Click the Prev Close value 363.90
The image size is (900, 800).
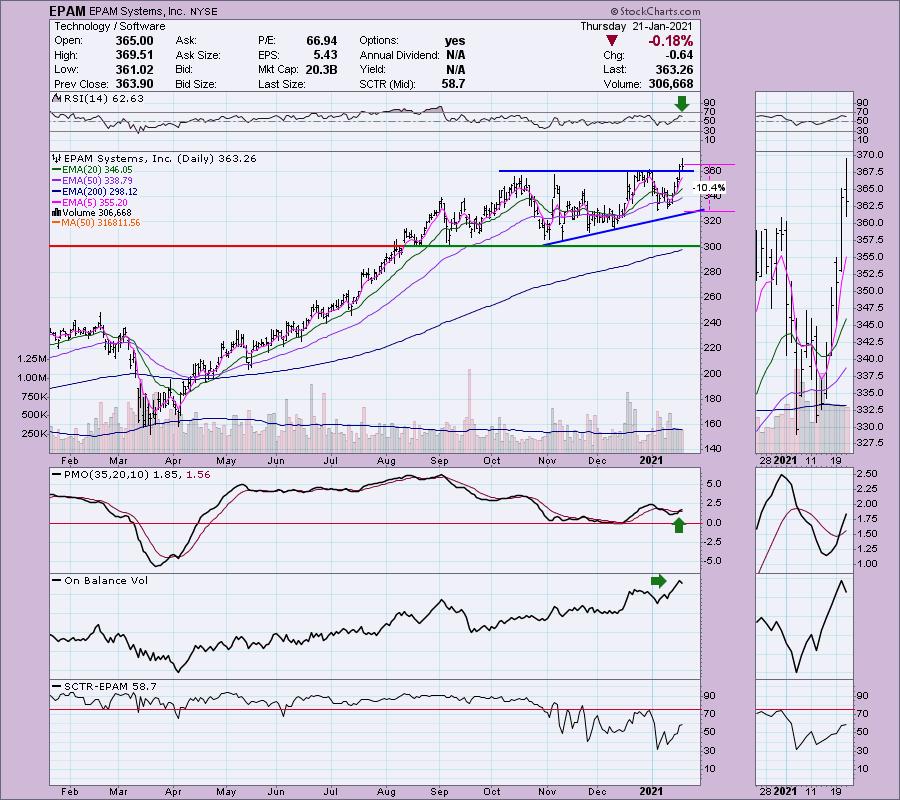click(134, 84)
